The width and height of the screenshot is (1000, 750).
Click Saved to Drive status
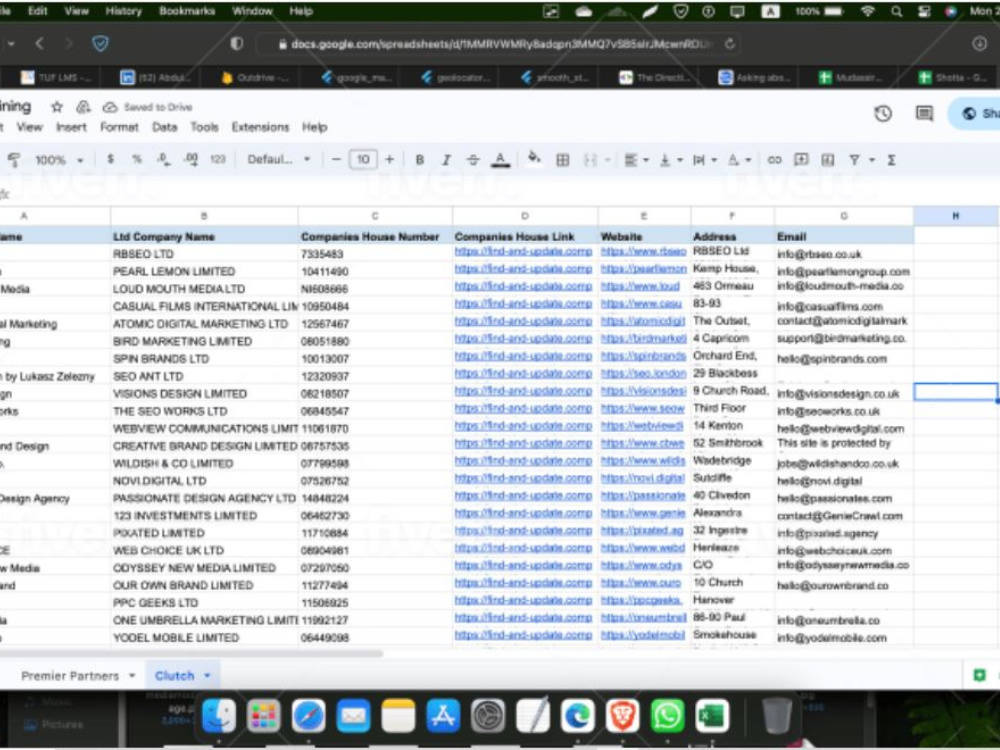point(147,107)
